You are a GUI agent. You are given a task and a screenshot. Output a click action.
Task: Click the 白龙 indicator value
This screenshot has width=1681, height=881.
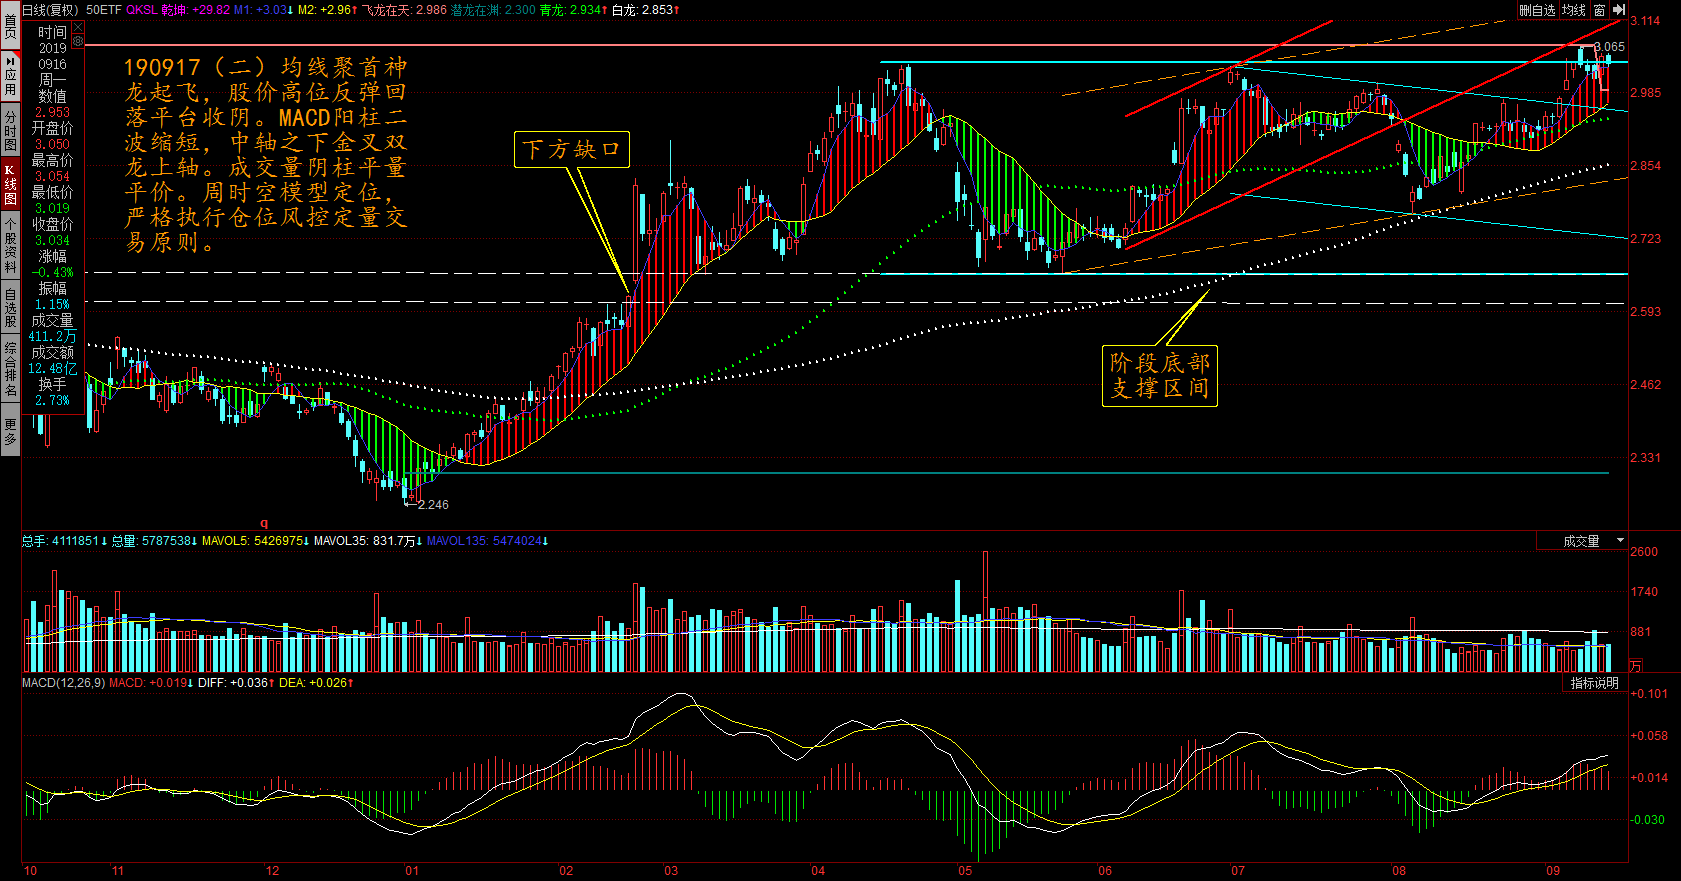(645, 10)
